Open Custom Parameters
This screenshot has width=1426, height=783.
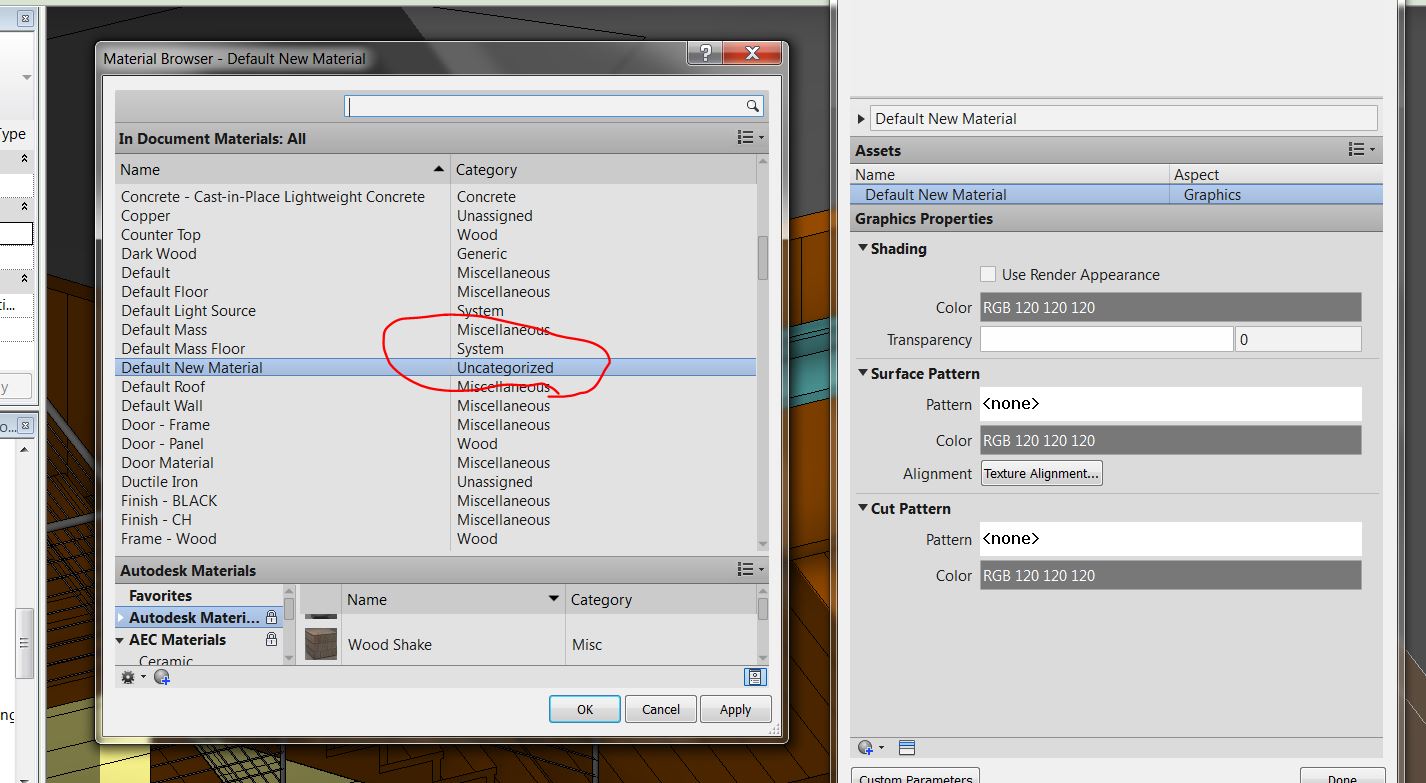point(915,776)
